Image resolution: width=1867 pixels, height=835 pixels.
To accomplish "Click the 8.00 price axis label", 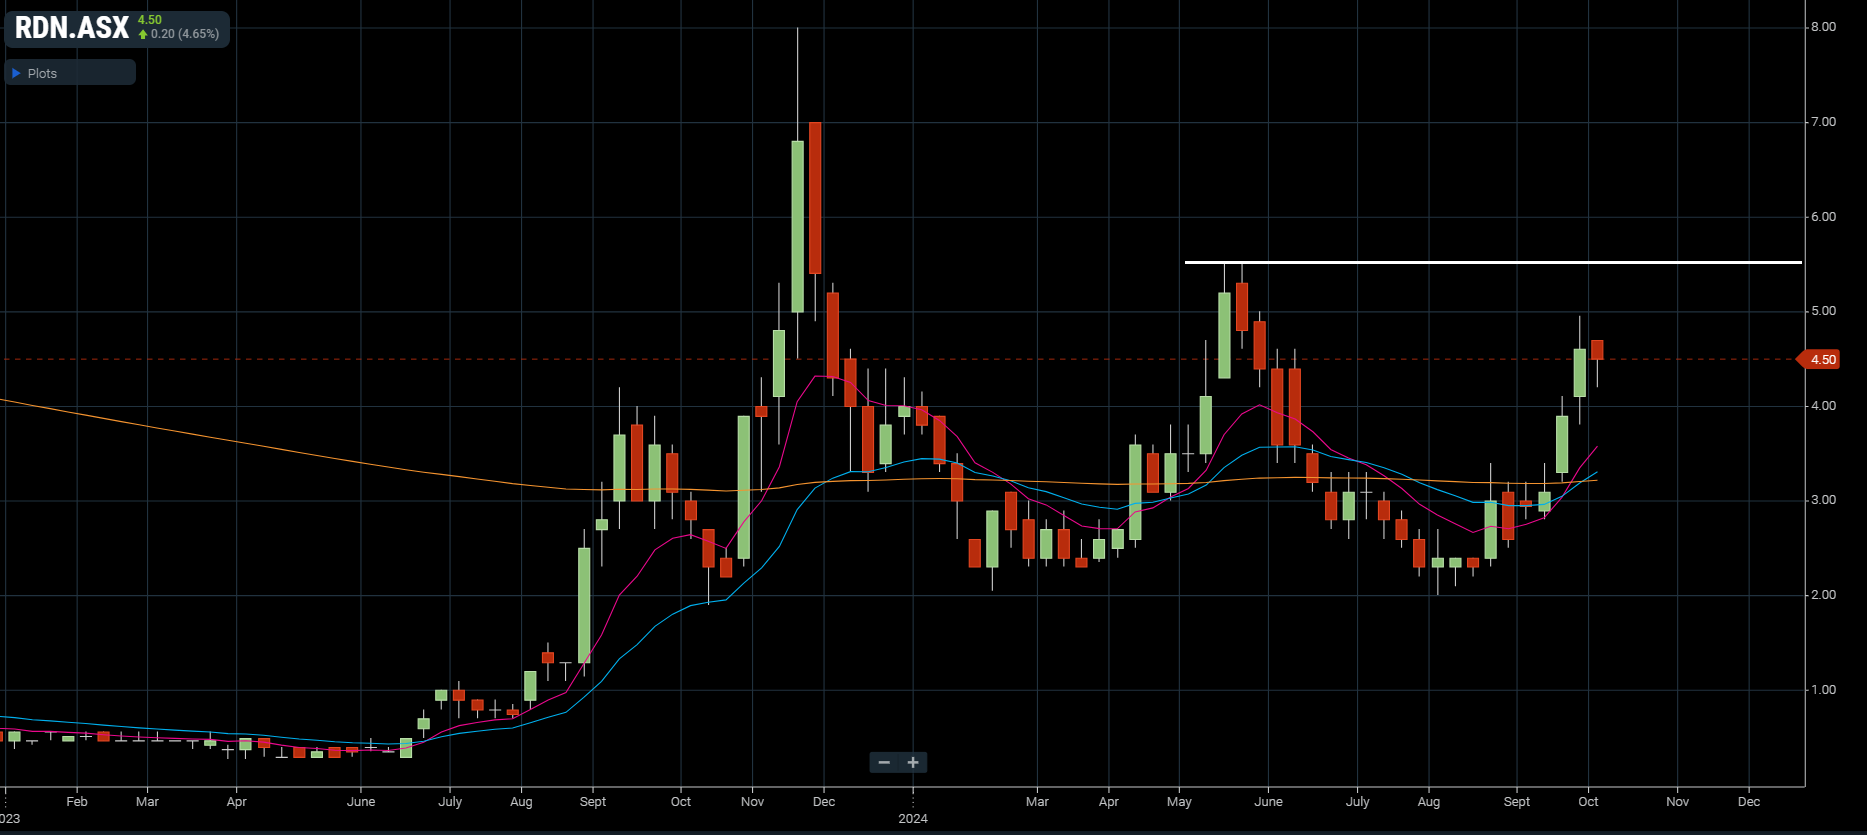I will [1824, 27].
